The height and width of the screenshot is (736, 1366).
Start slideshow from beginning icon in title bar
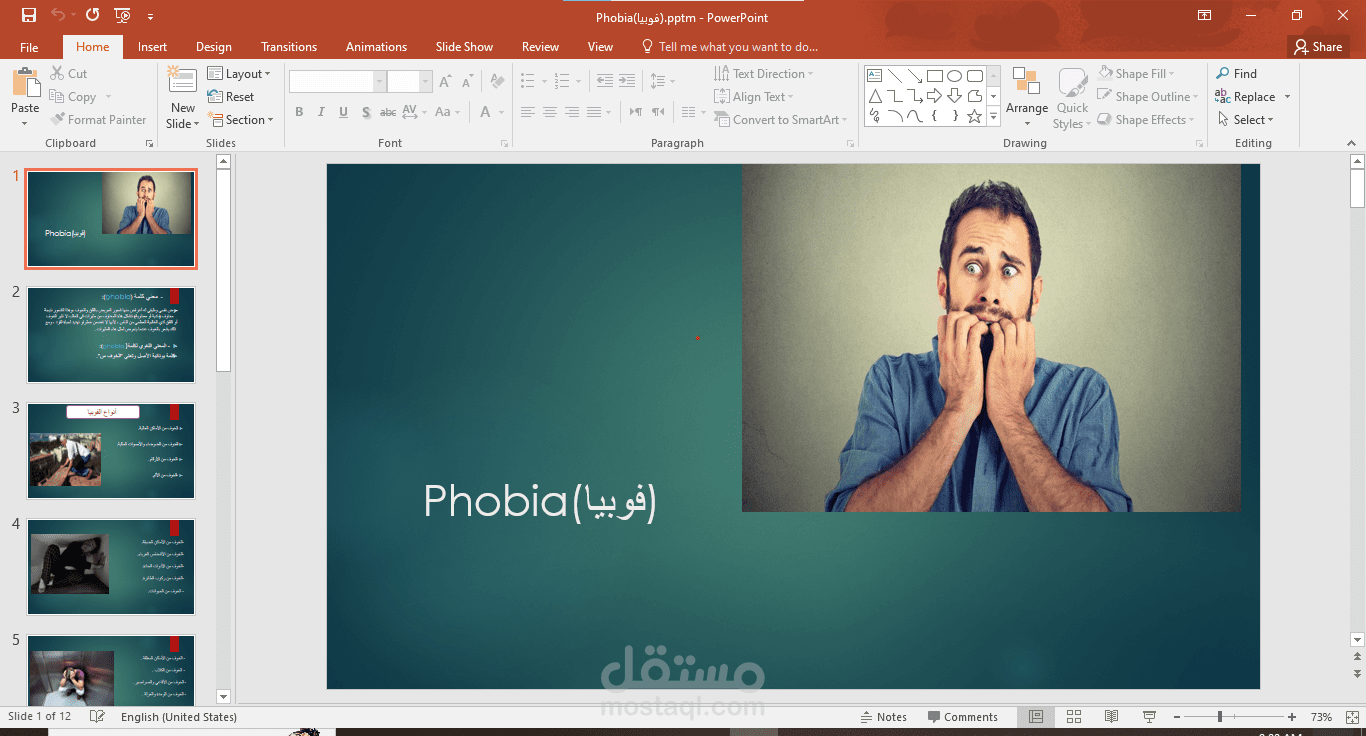click(122, 15)
